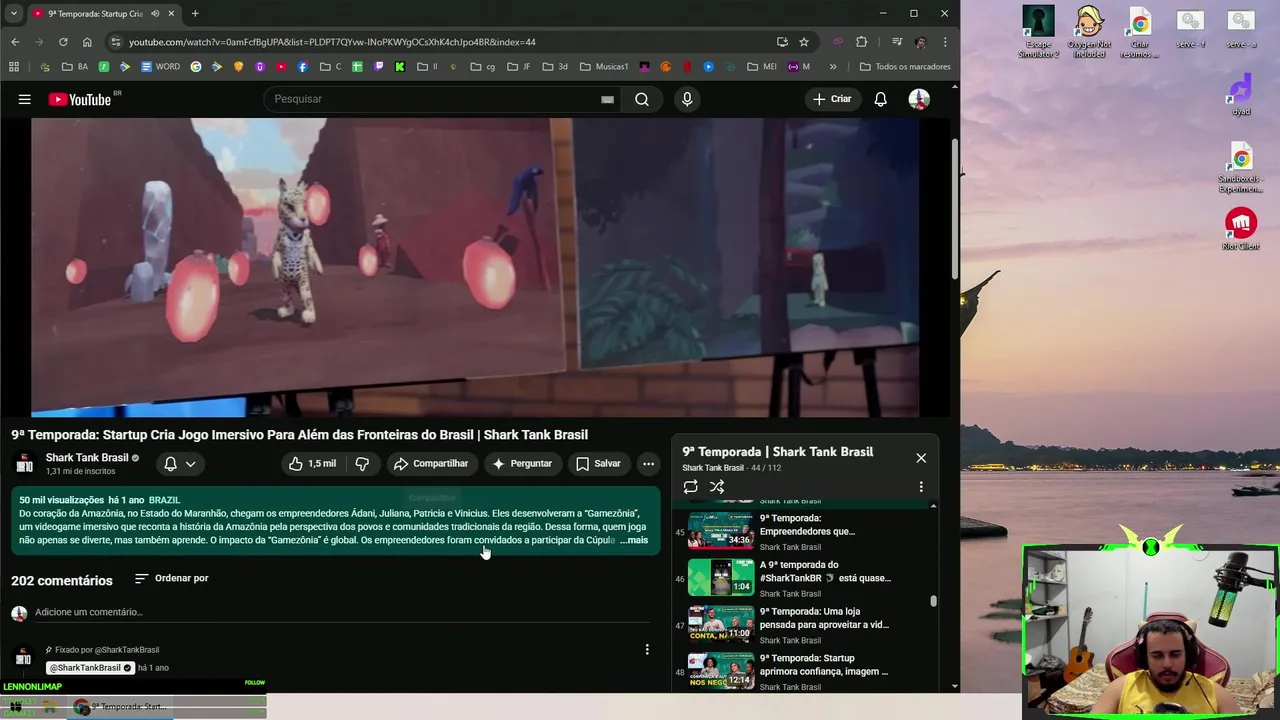Open the Chrome tab search dropdown
The image size is (1280, 720).
tap(15, 14)
